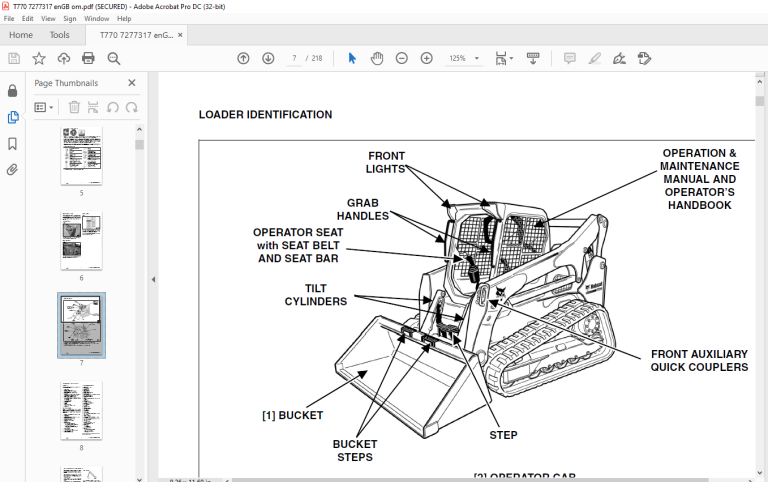Show the security lock panel
Image resolution: width=768 pixels, height=482 pixels.
13,91
